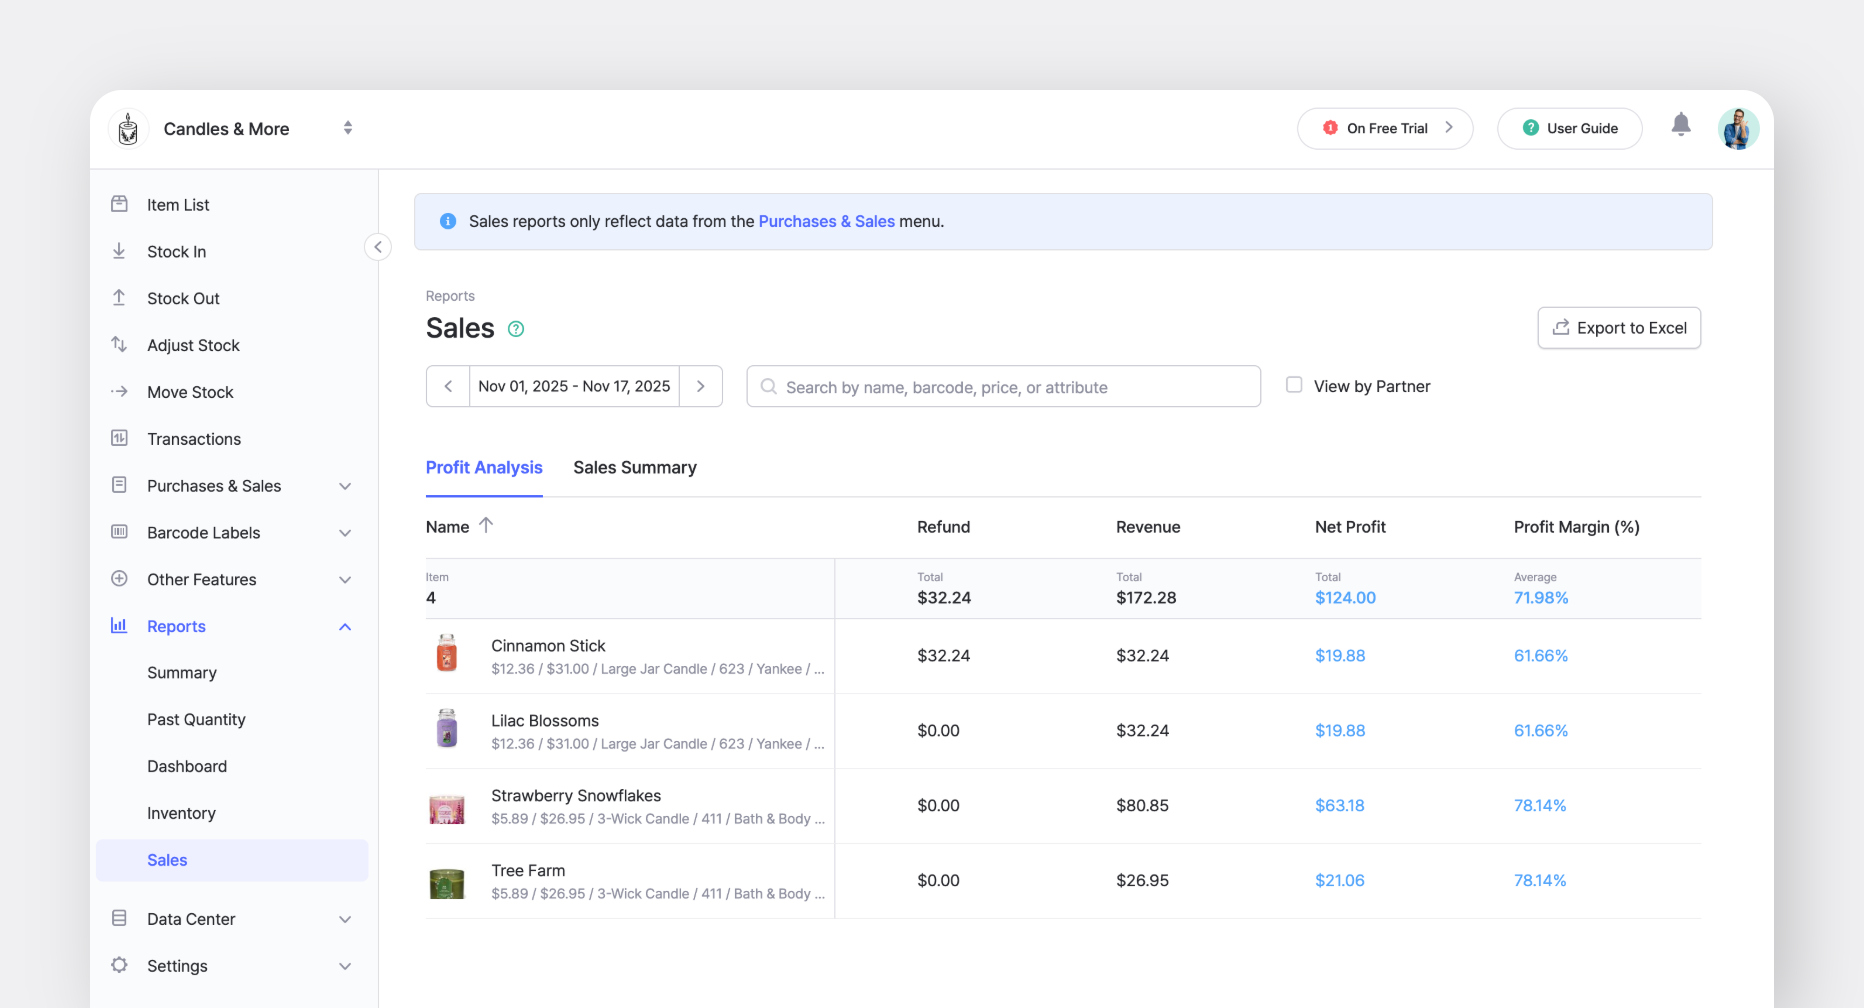Expand the Purchases & Sales section
The width and height of the screenshot is (1864, 1008).
pos(345,486)
